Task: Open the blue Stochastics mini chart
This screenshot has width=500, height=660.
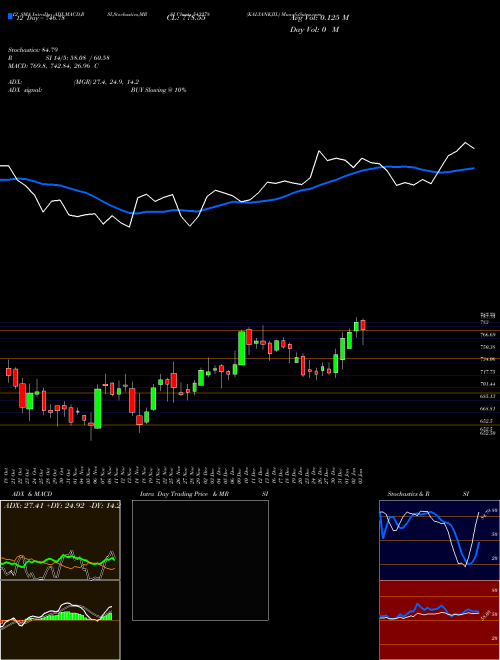Action: coord(439,540)
